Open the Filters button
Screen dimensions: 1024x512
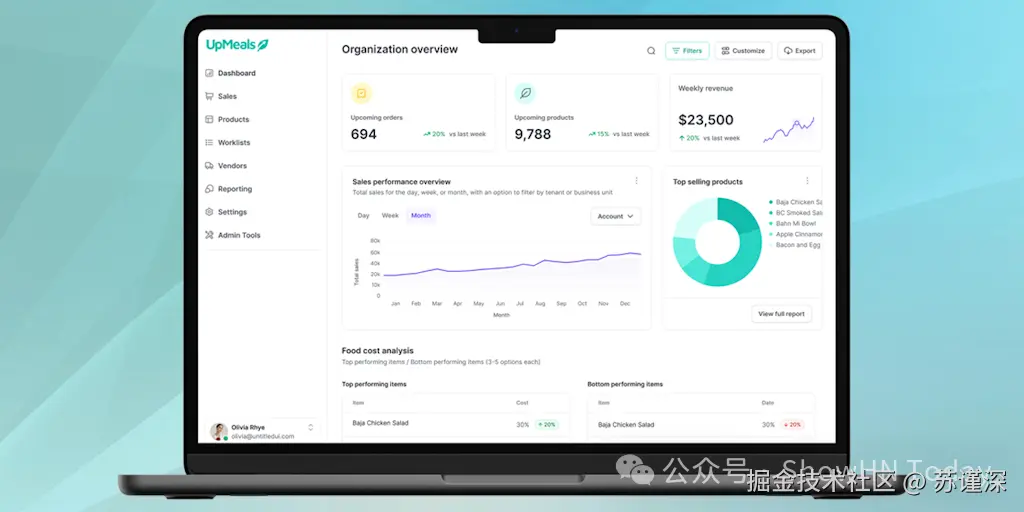tap(687, 51)
